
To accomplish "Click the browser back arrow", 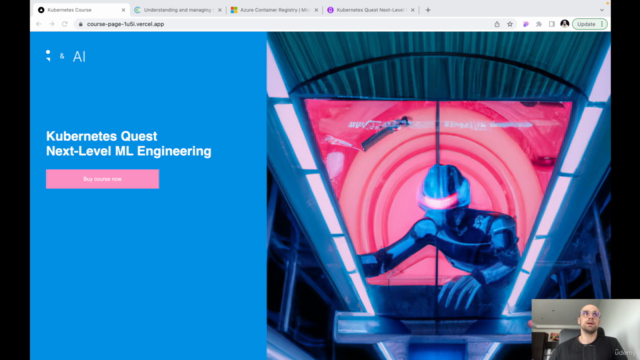I will 39,24.
